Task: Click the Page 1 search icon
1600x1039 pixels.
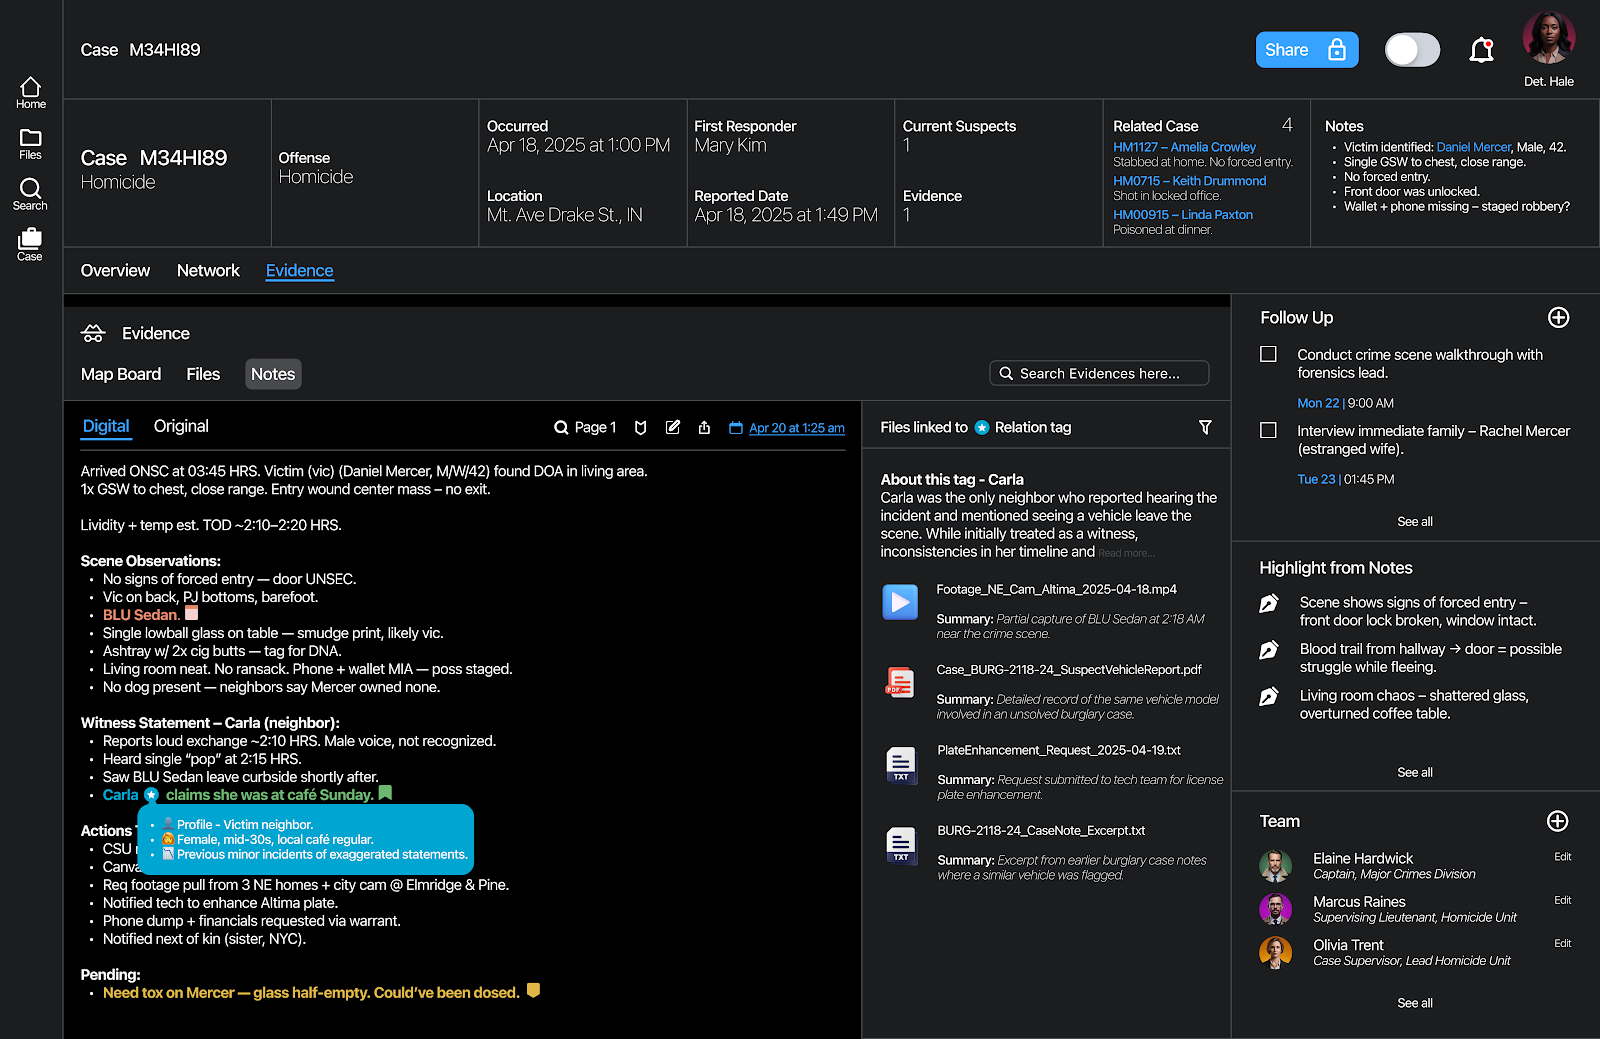Action: [561, 428]
